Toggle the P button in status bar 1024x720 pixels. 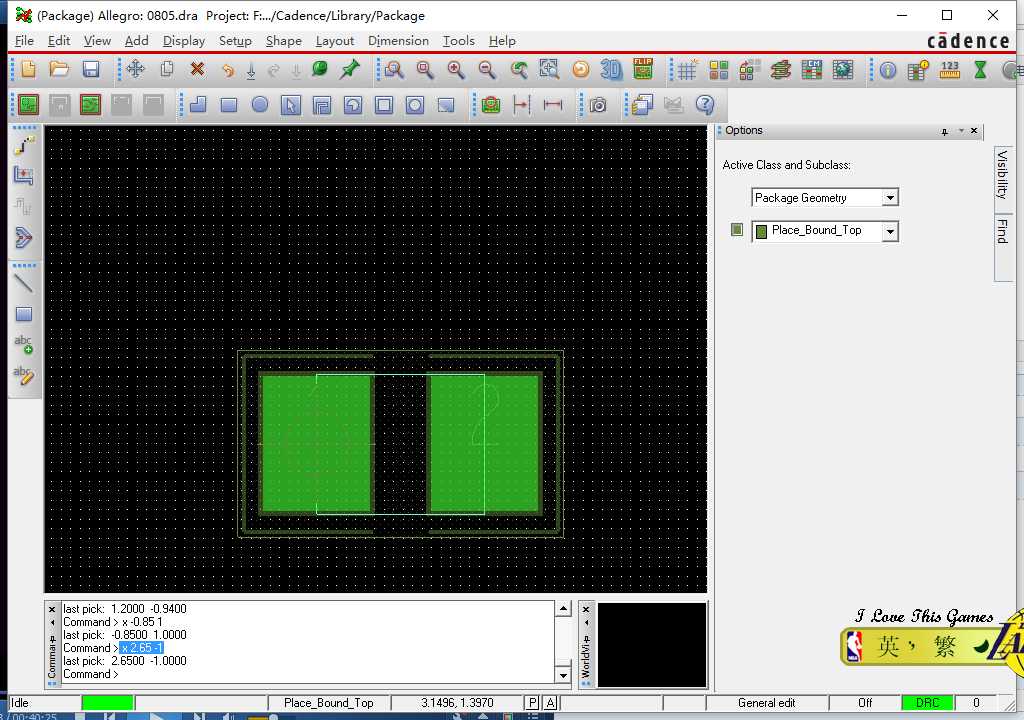point(532,703)
